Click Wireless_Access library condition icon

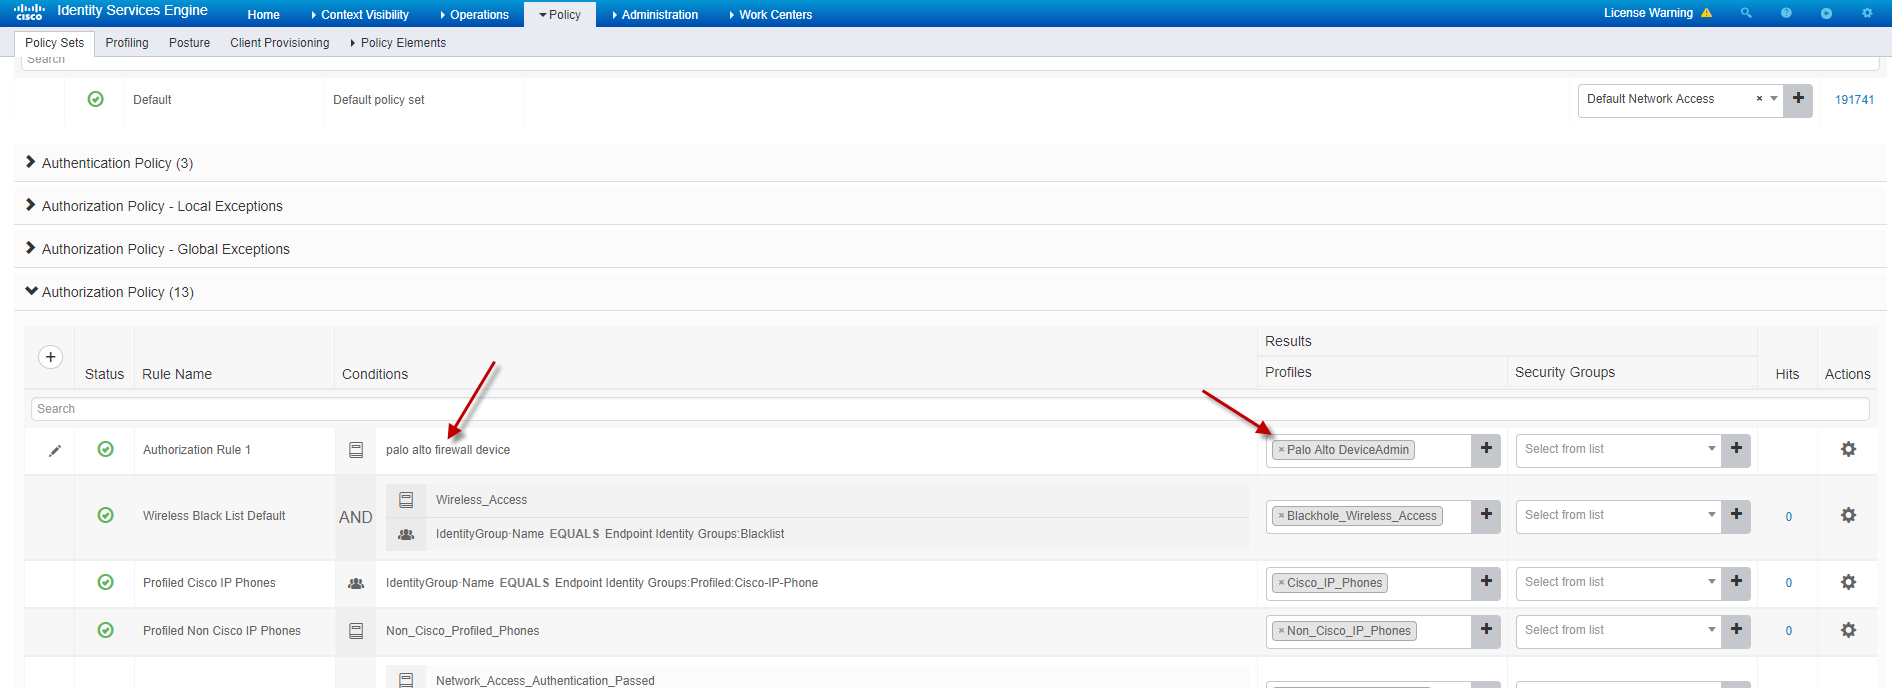pos(406,500)
